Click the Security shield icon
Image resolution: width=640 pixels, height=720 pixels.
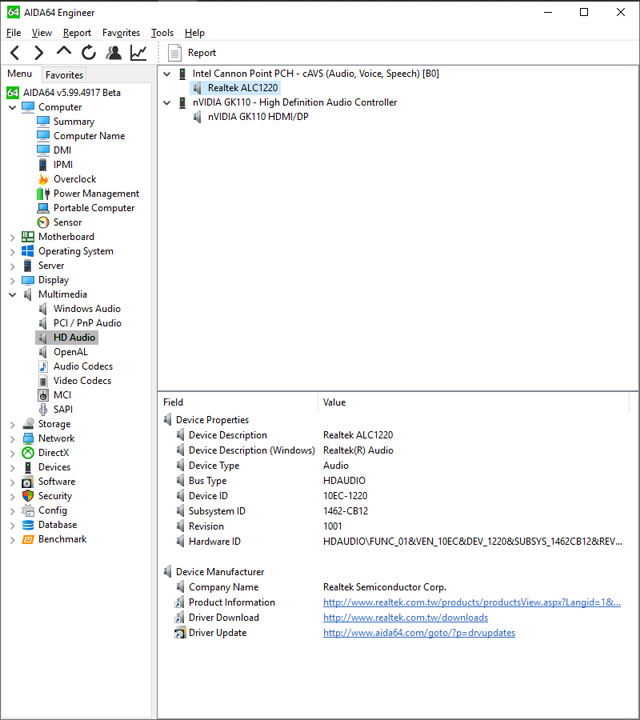(28, 496)
